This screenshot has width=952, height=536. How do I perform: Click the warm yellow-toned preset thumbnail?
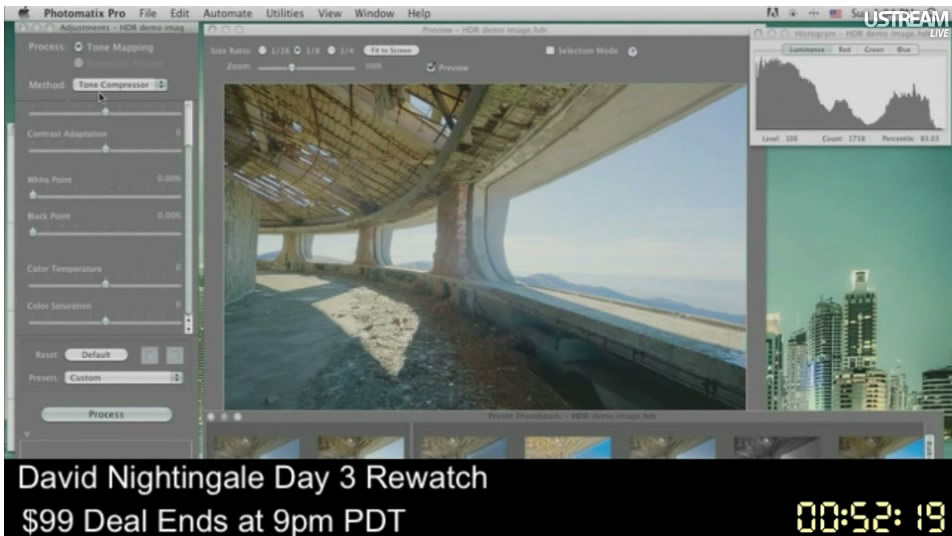pos(568,447)
